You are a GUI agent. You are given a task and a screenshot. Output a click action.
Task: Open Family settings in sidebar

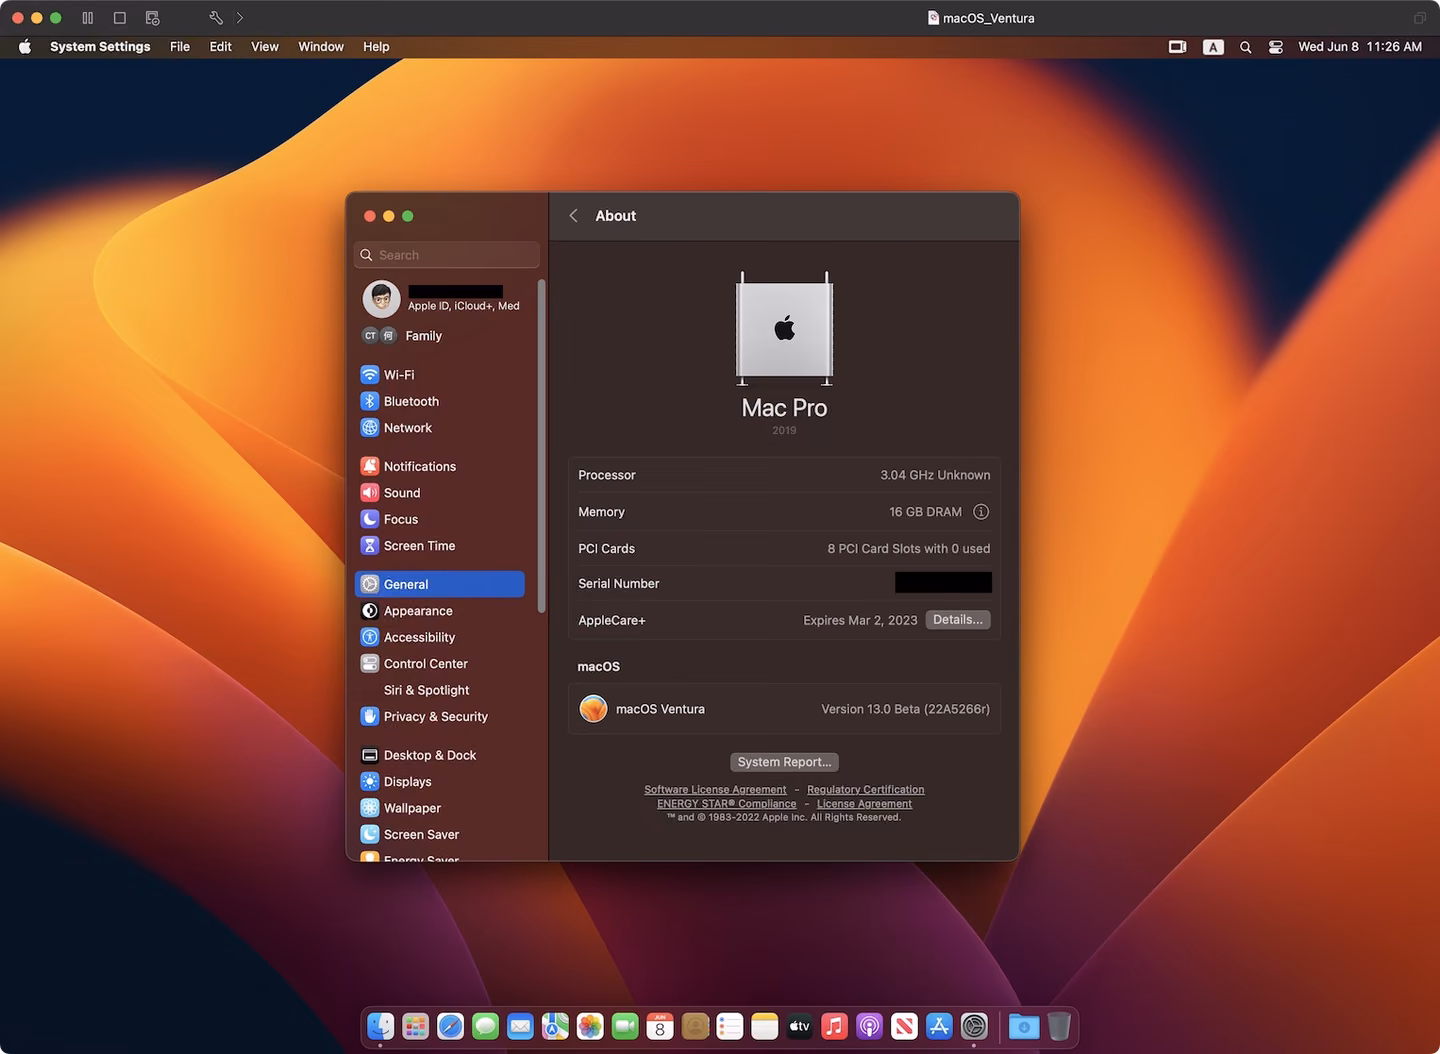click(x=440, y=336)
